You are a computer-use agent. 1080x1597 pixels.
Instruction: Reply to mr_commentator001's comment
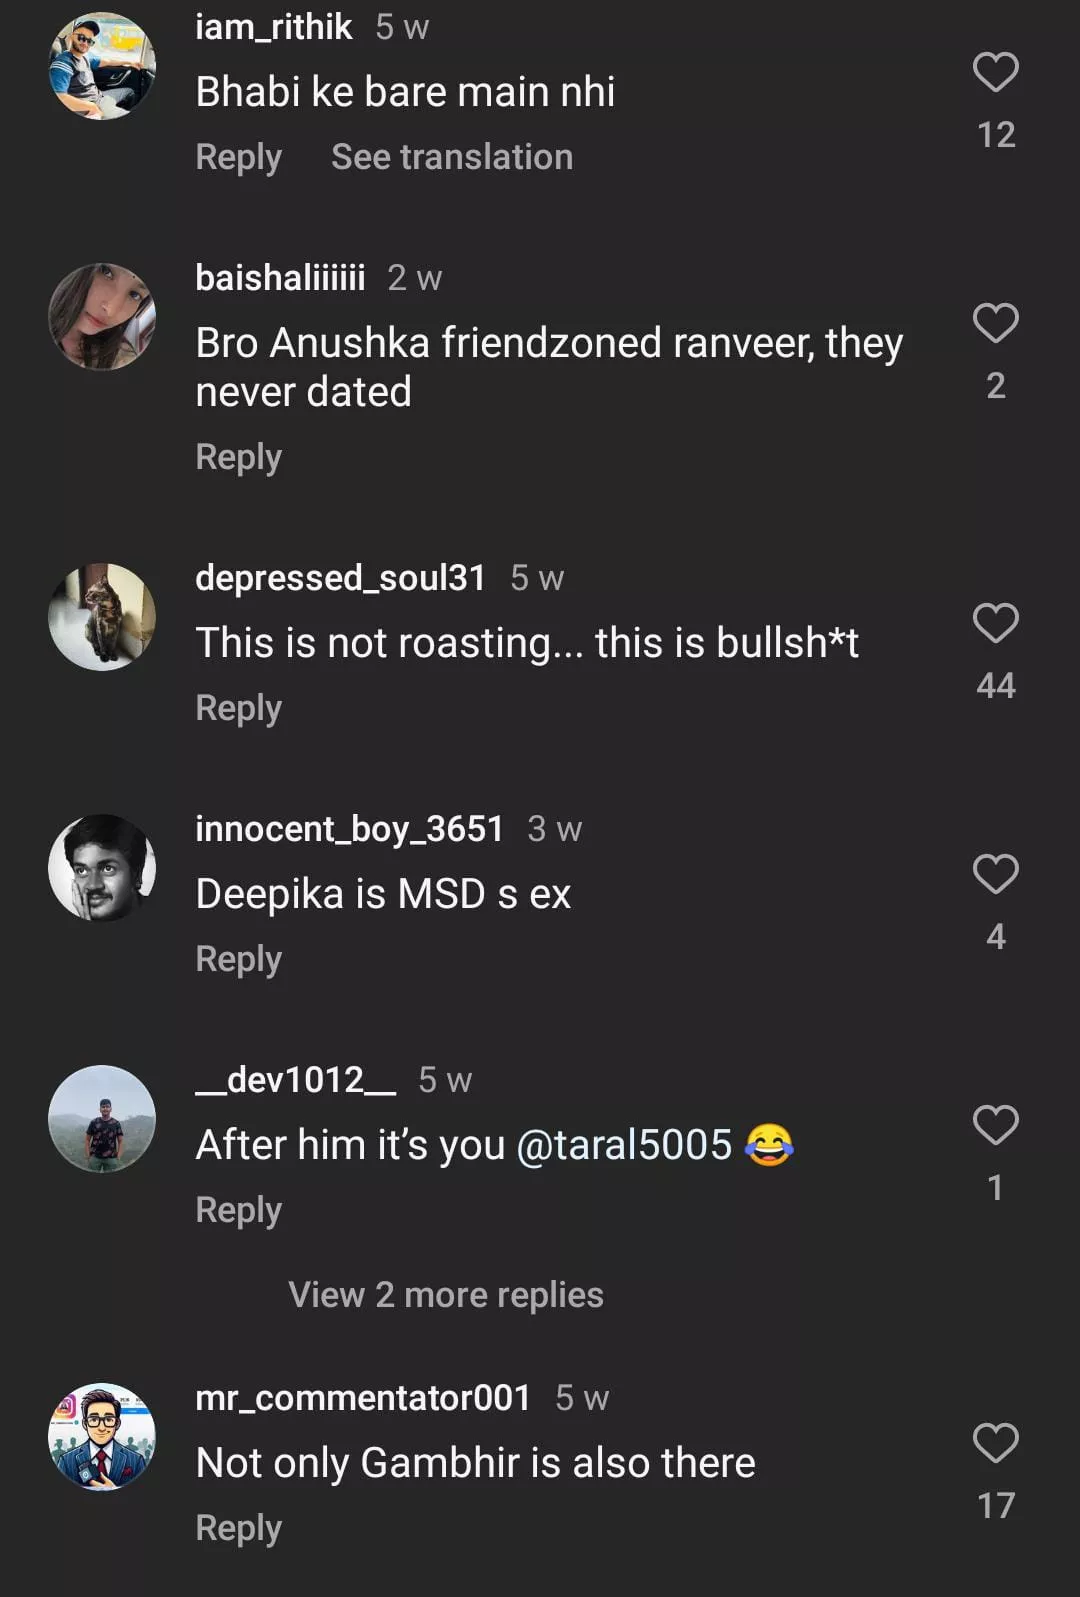click(x=238, y=1528)
